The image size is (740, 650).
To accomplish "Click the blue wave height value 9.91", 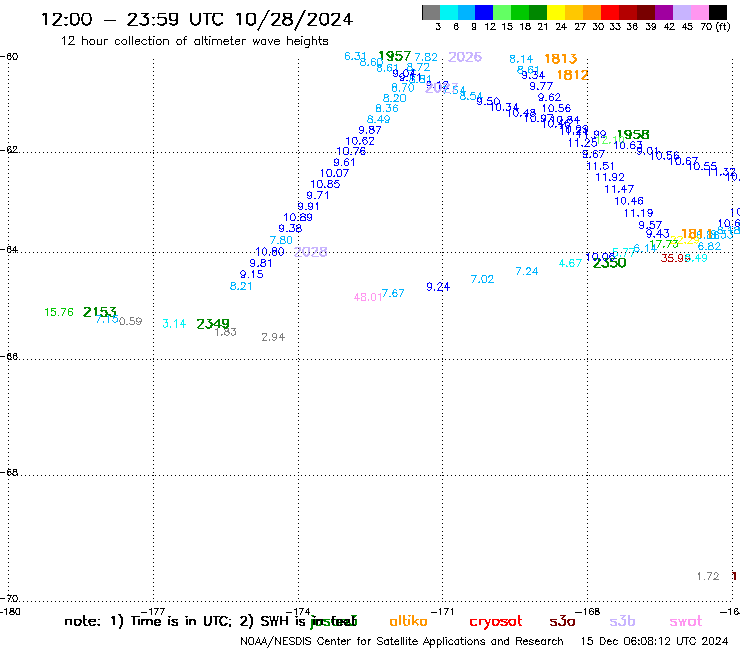I will tap(309, 206).
